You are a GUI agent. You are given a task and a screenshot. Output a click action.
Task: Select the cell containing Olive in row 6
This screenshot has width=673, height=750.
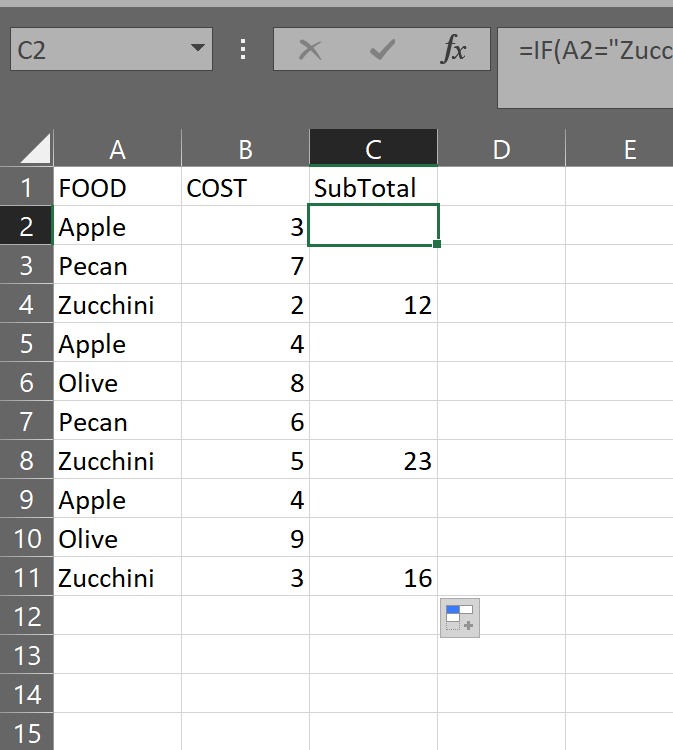coord(118,383)
